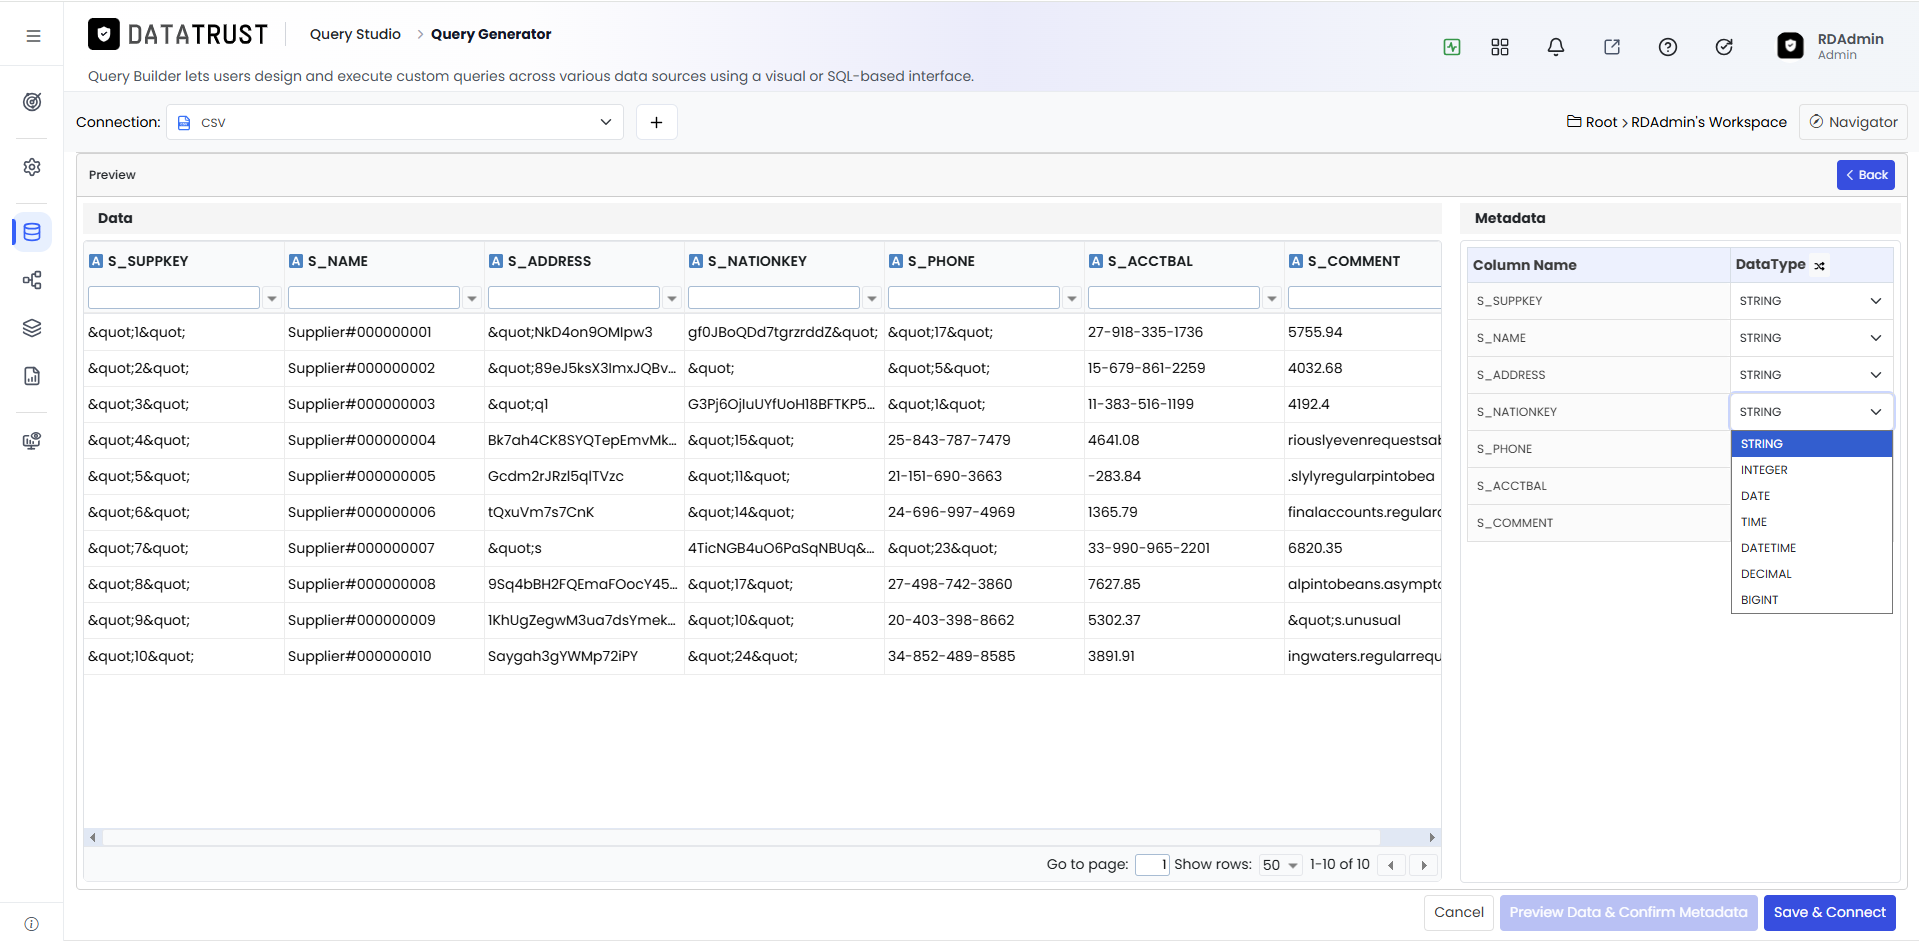The width and height of the screenshot is (1919, 941).
Task: Open the S_NAME DataType dropdown
Action: [1811, 338]
